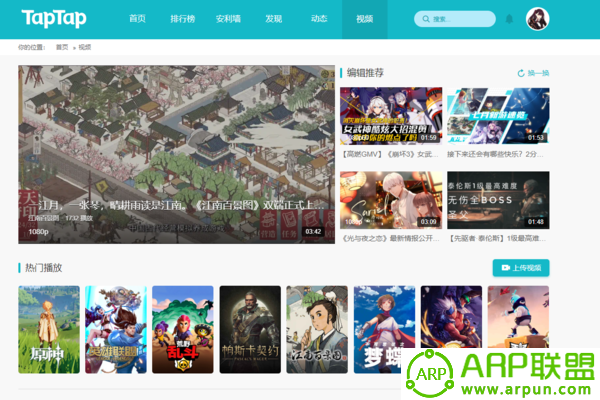Click the 编辑推荐 section heading
This screenshot has height=400, width=600.
click(x=365, y=73)
